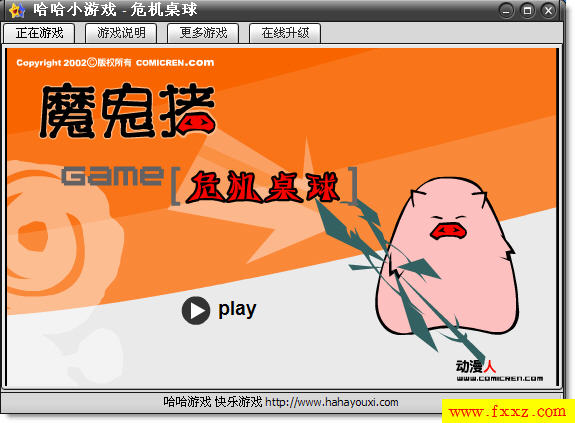Click the star app icon in title bar
This screenshot has width=575, height=423.
point(17,10)
